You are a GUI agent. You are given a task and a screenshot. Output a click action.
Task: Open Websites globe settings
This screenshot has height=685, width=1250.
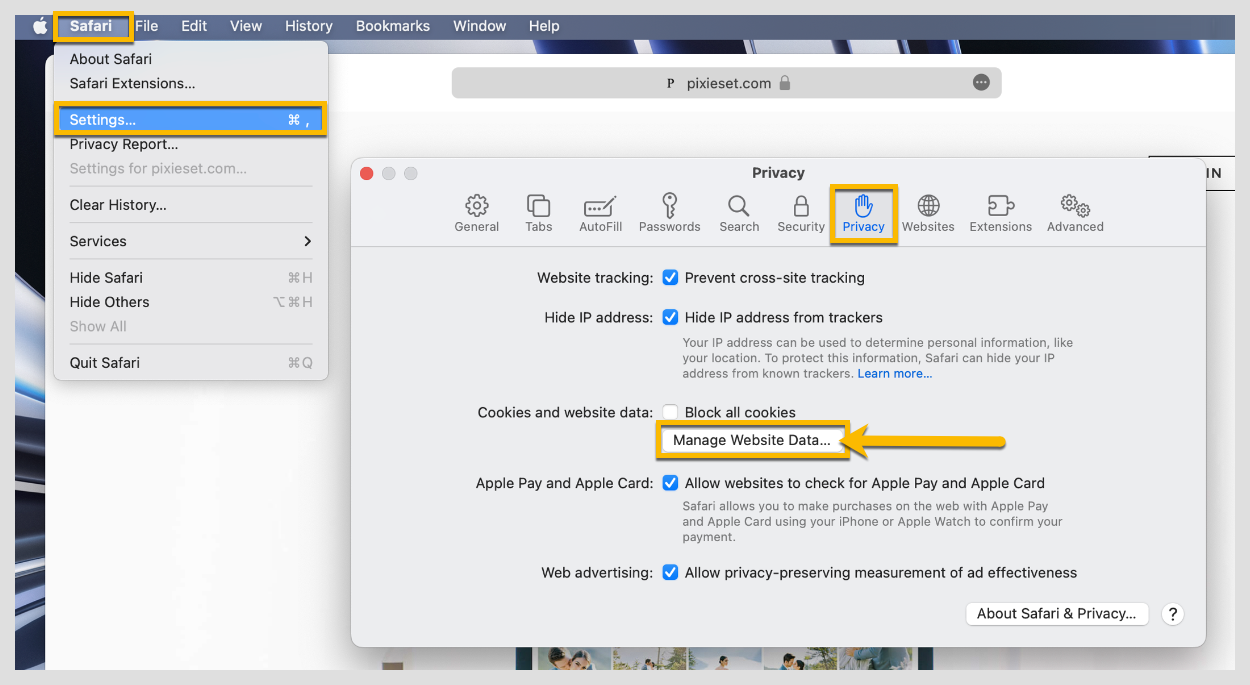tap(928, 213)
